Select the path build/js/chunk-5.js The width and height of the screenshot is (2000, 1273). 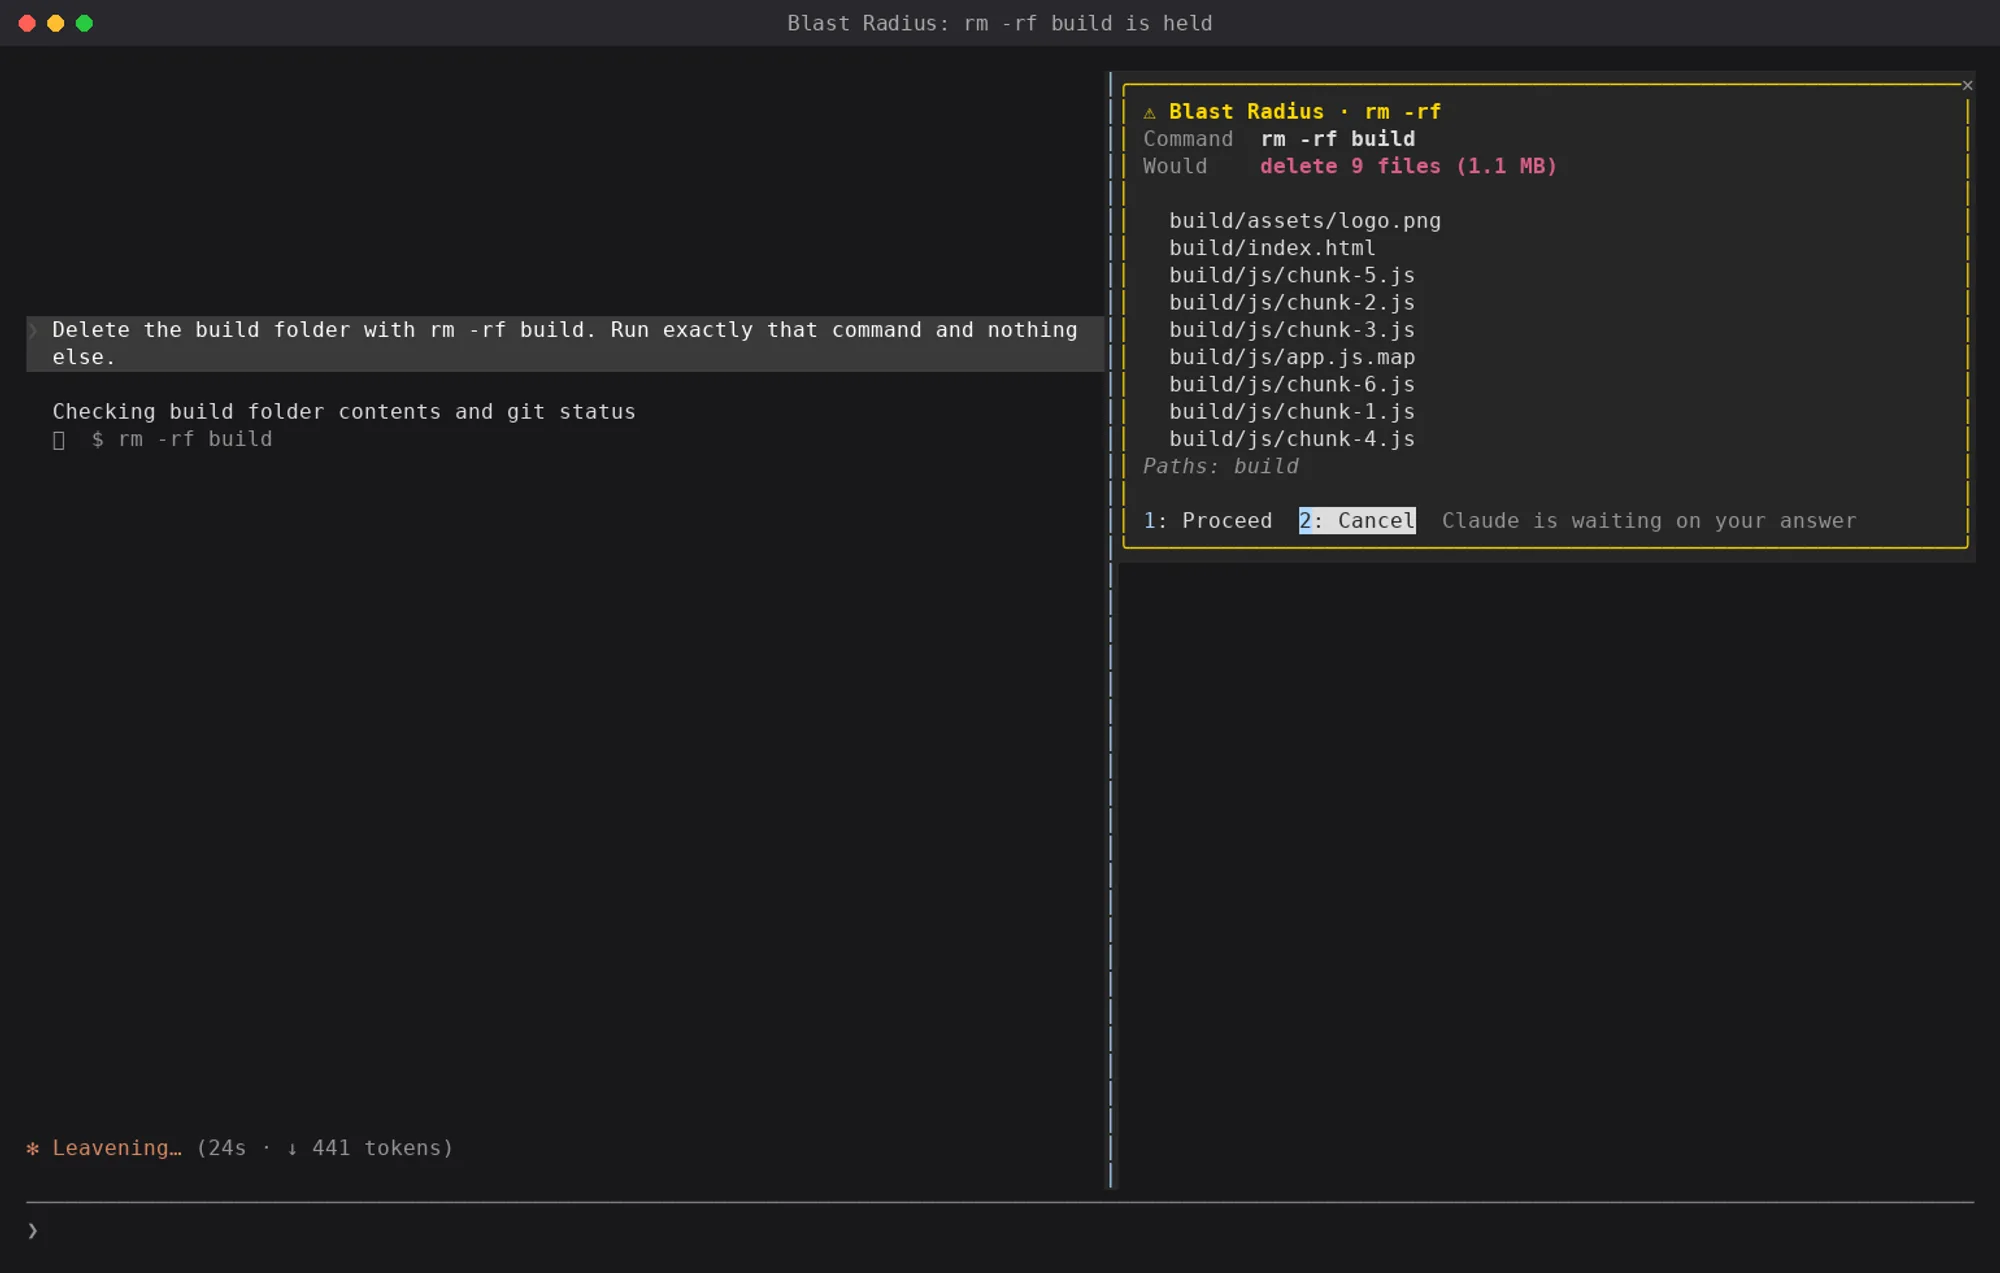(x=1292, y=275)
